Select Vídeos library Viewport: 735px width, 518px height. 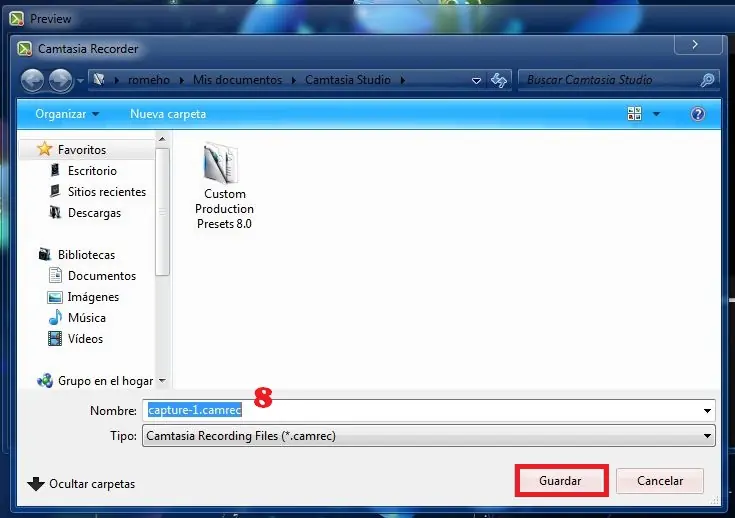point(85,338)
